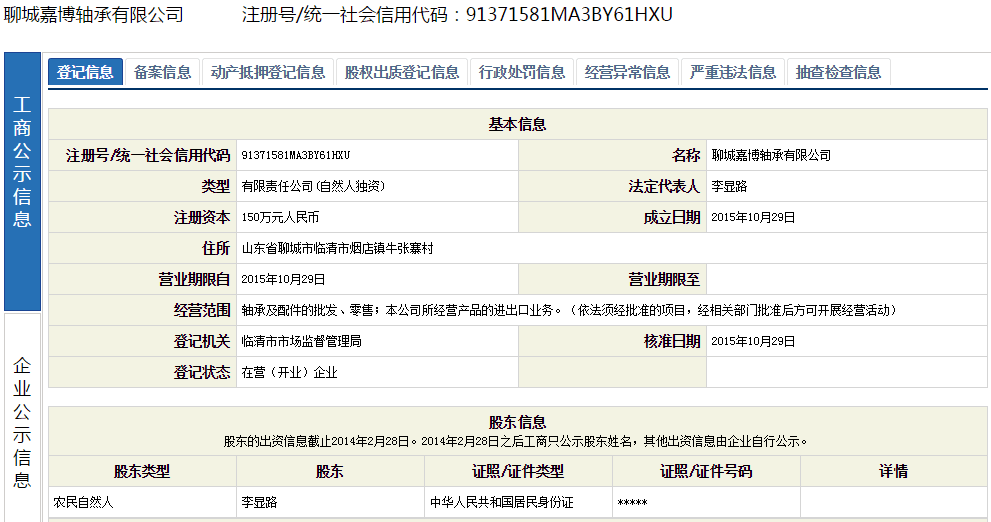Click the company name in the page title
This screenshot has width=991, height=522.
point(94,14)
